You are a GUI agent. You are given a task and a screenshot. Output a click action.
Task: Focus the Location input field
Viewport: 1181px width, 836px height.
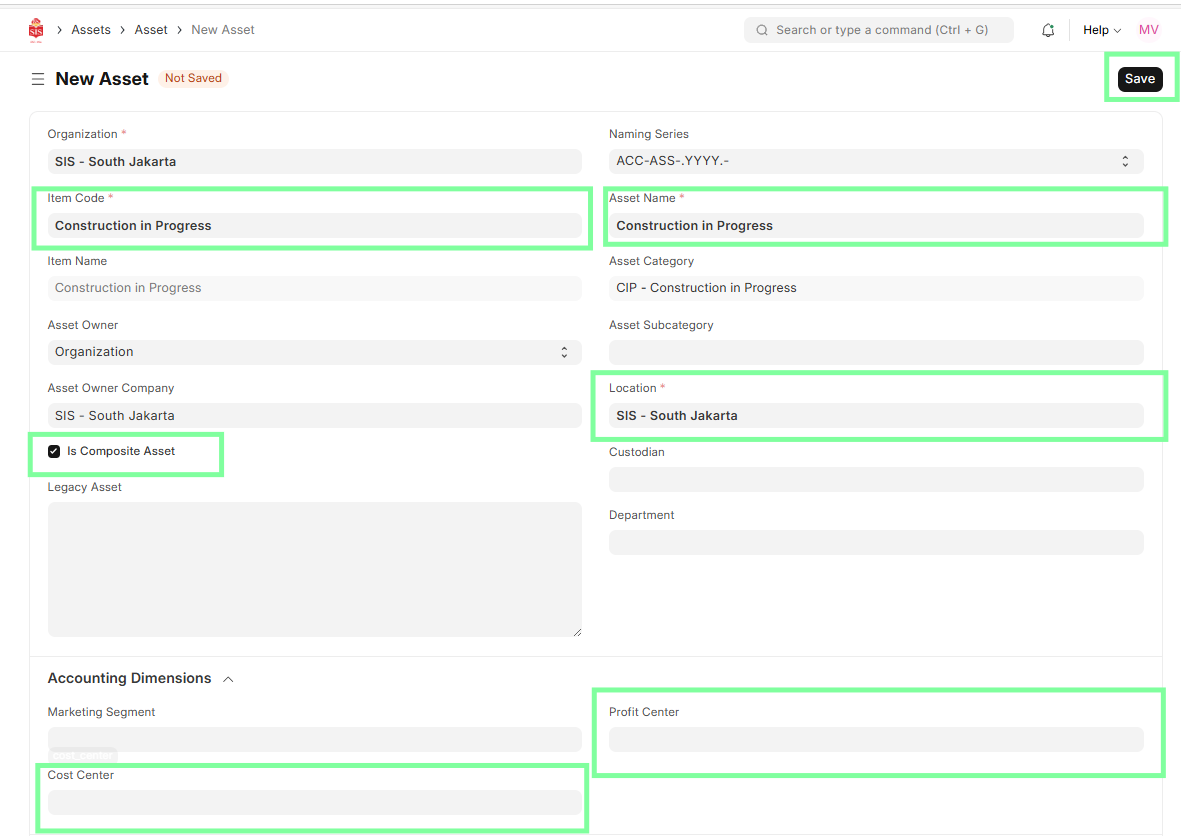[x=875, y=416]
